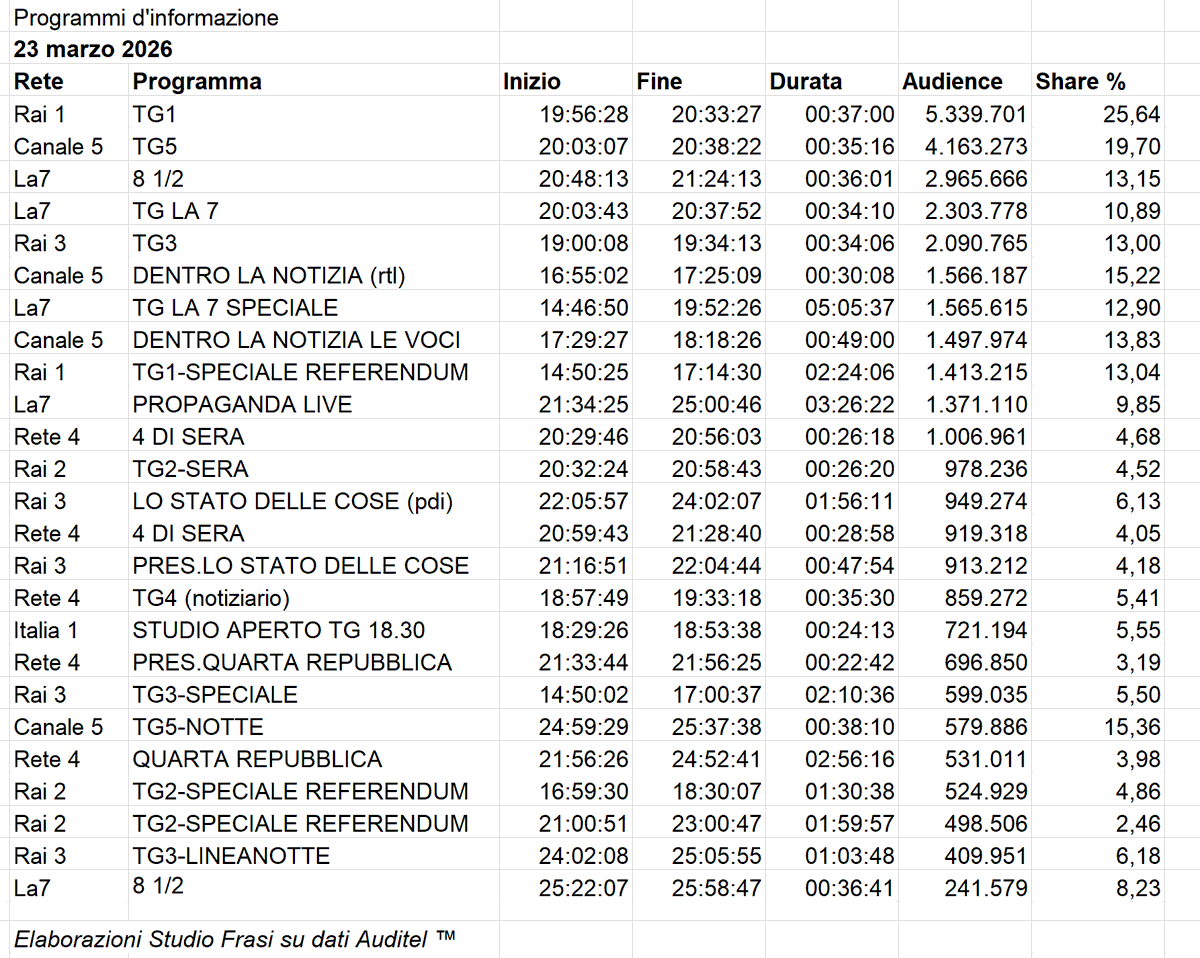Select the share value 6,18
Screen dimensions: 1200x958
1139,855
